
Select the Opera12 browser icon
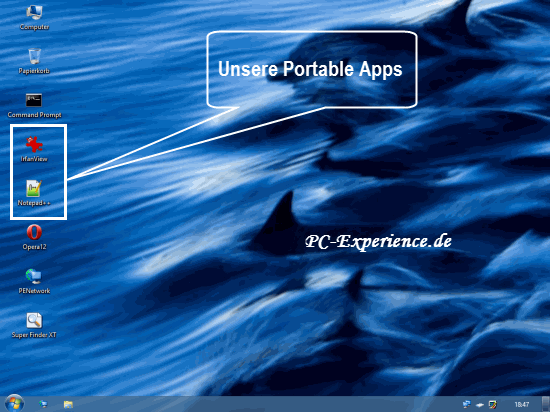(x=34, y=237)
